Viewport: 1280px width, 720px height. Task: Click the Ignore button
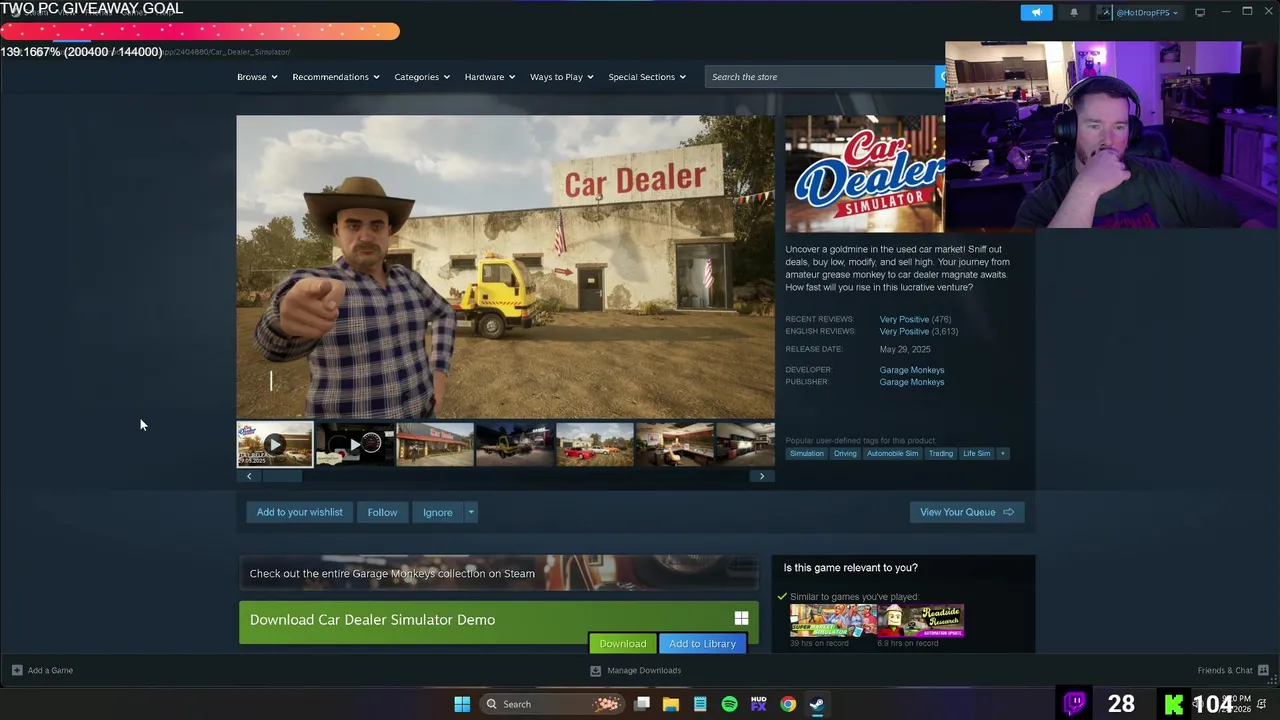pyautogui.click(x=437, y=512)
